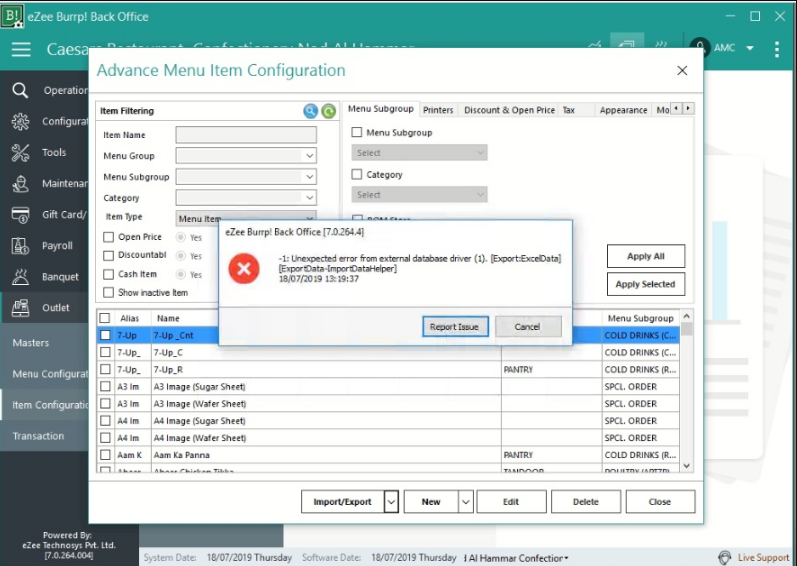This screenshot has width=797, height=566.
Task: Open the Payroll icon in sidebar
Action: click(x=20, y=246)
